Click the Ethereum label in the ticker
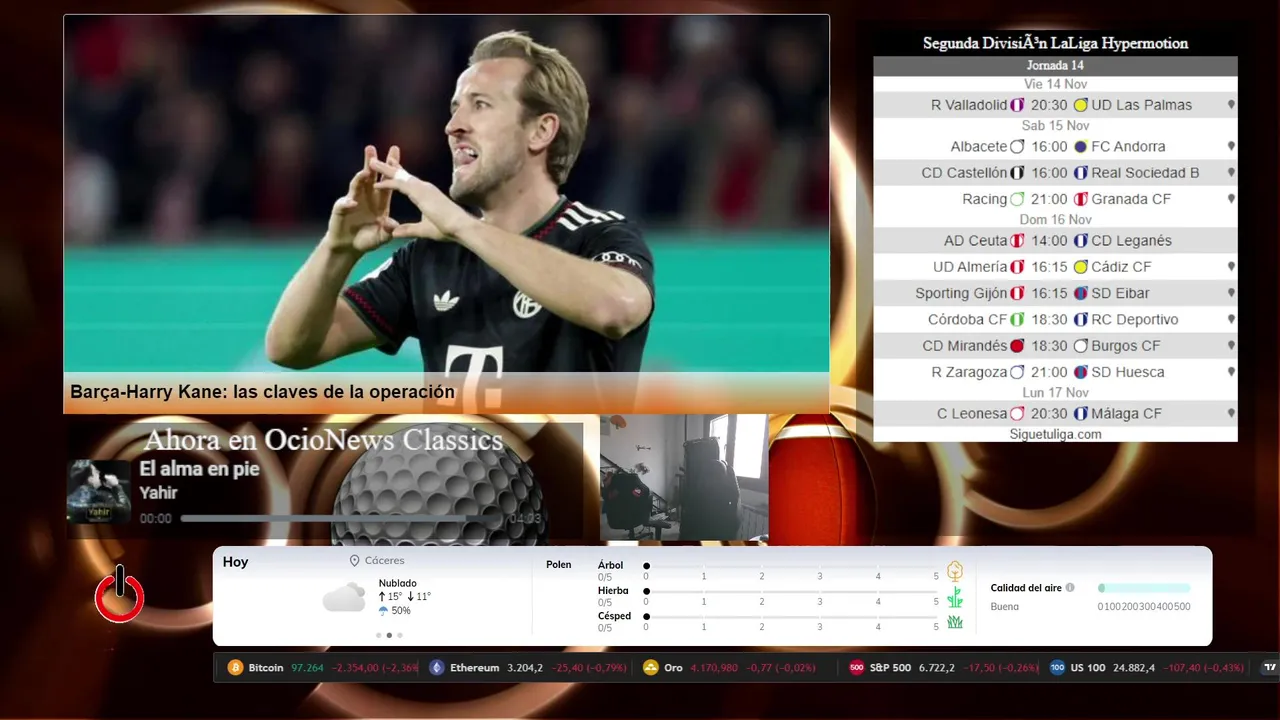This screenshot has width=1280, height=720. pos(475,668)
